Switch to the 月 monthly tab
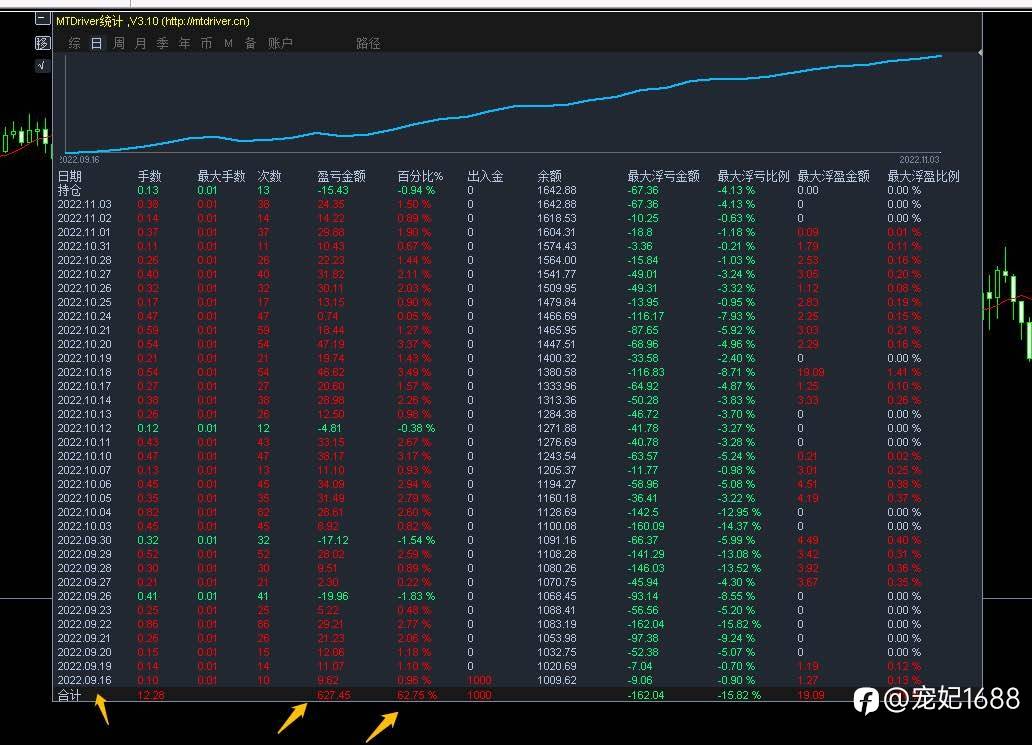This screenshot has height=745, width=1032. 140,43
